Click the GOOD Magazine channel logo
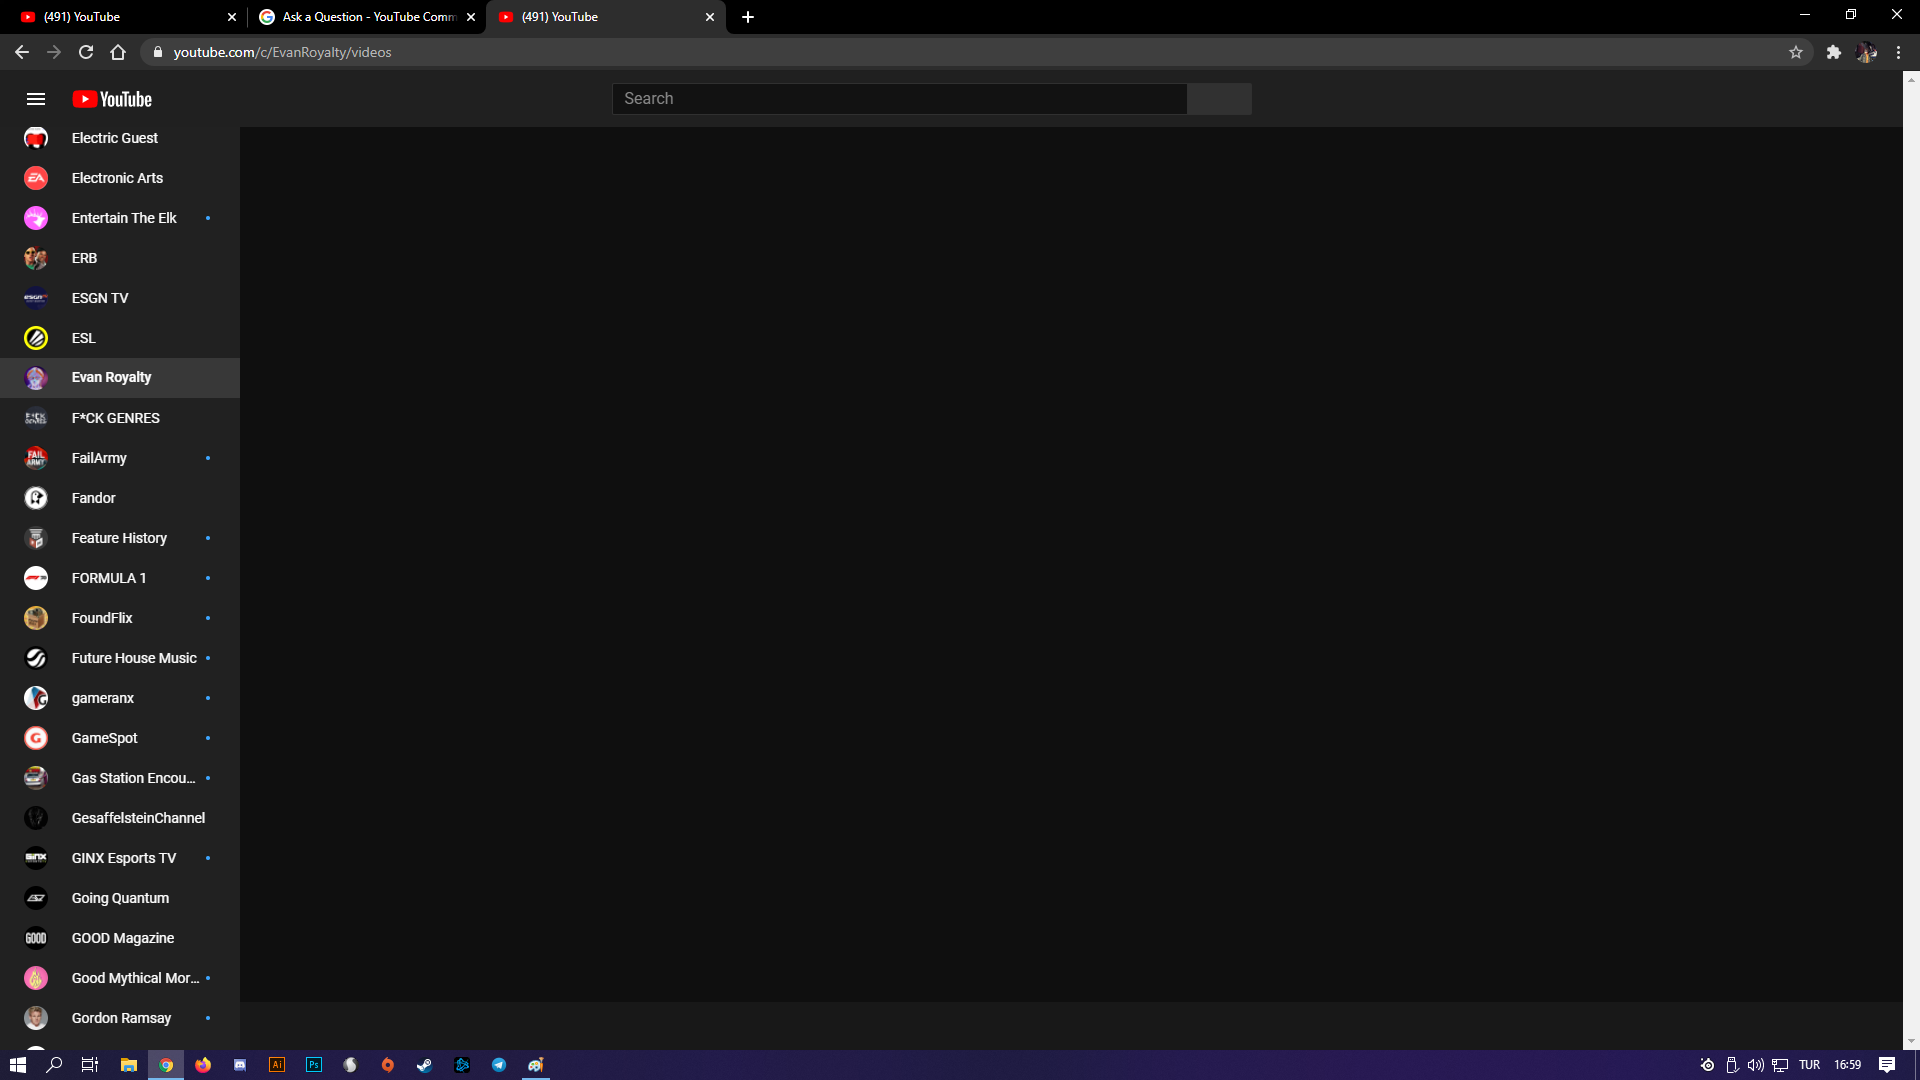This screenshot has width=1920, height=1080. point(36,938)
